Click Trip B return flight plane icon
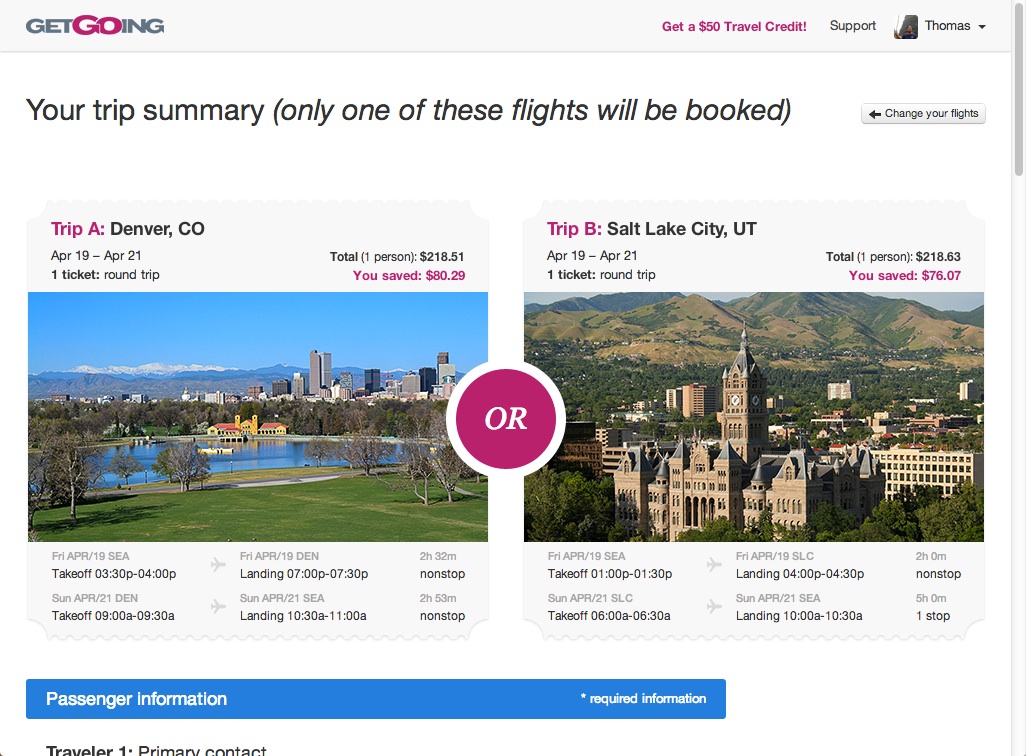This screenshot has height=756, width=1026. 714,607
